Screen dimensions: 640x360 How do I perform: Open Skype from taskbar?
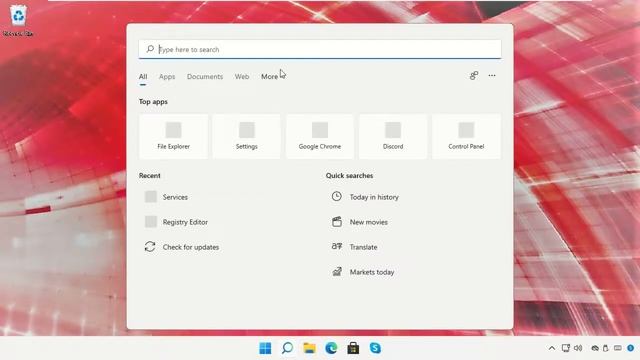(375, 348)
